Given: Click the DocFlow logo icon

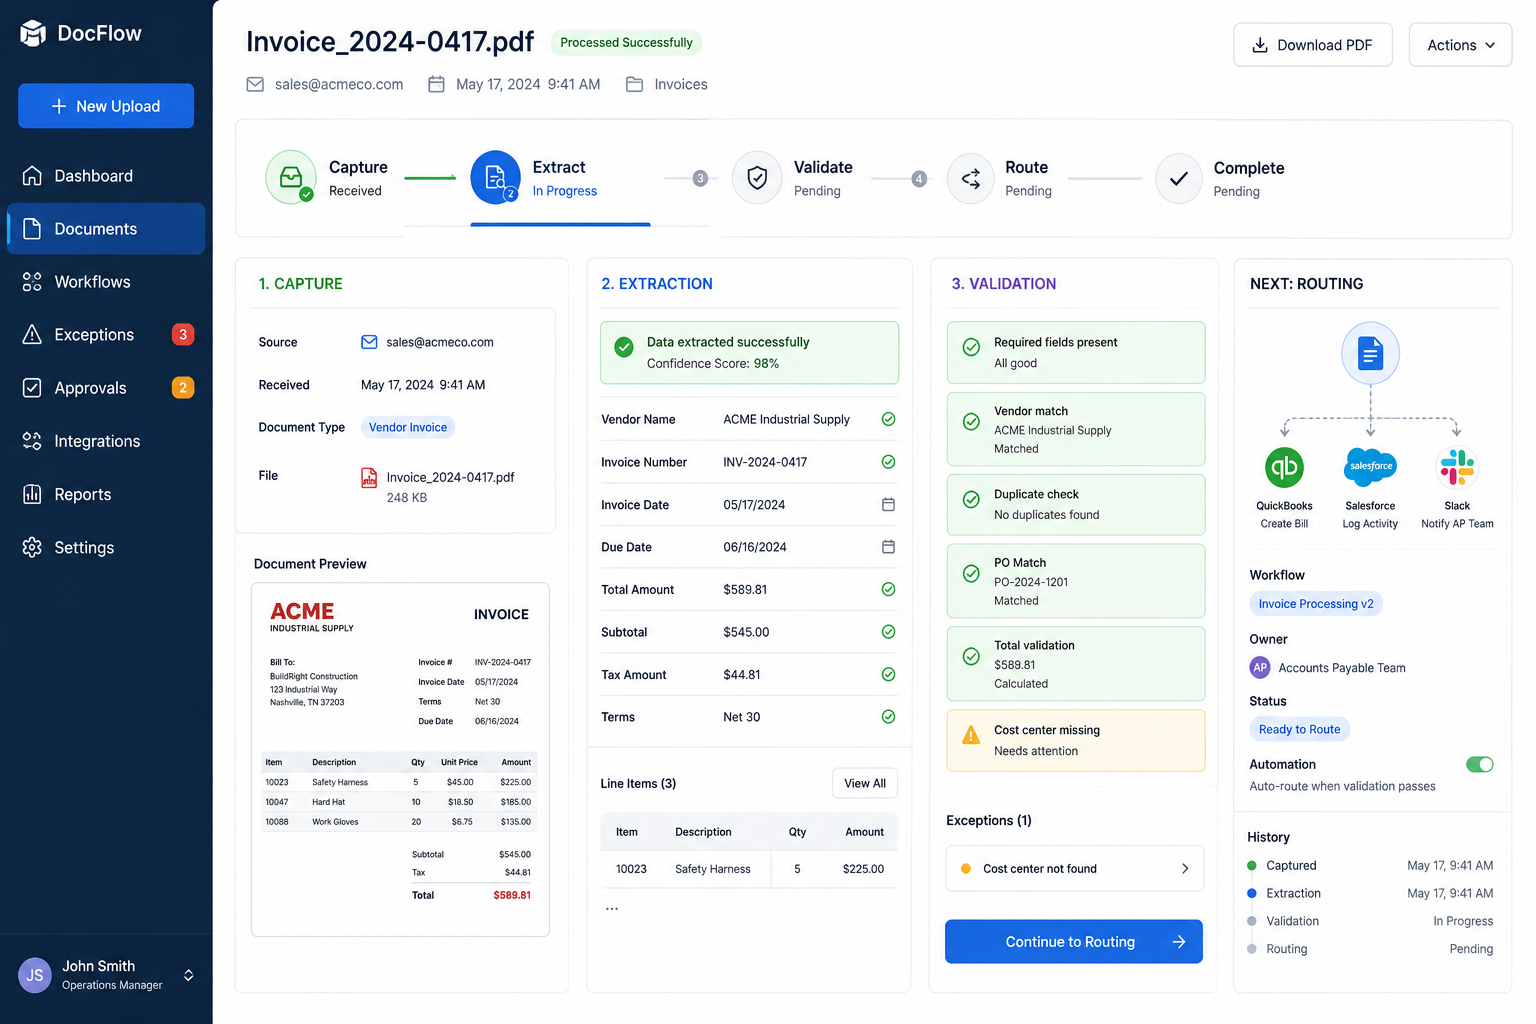Looking at the screenshot, I should [33, 33].
